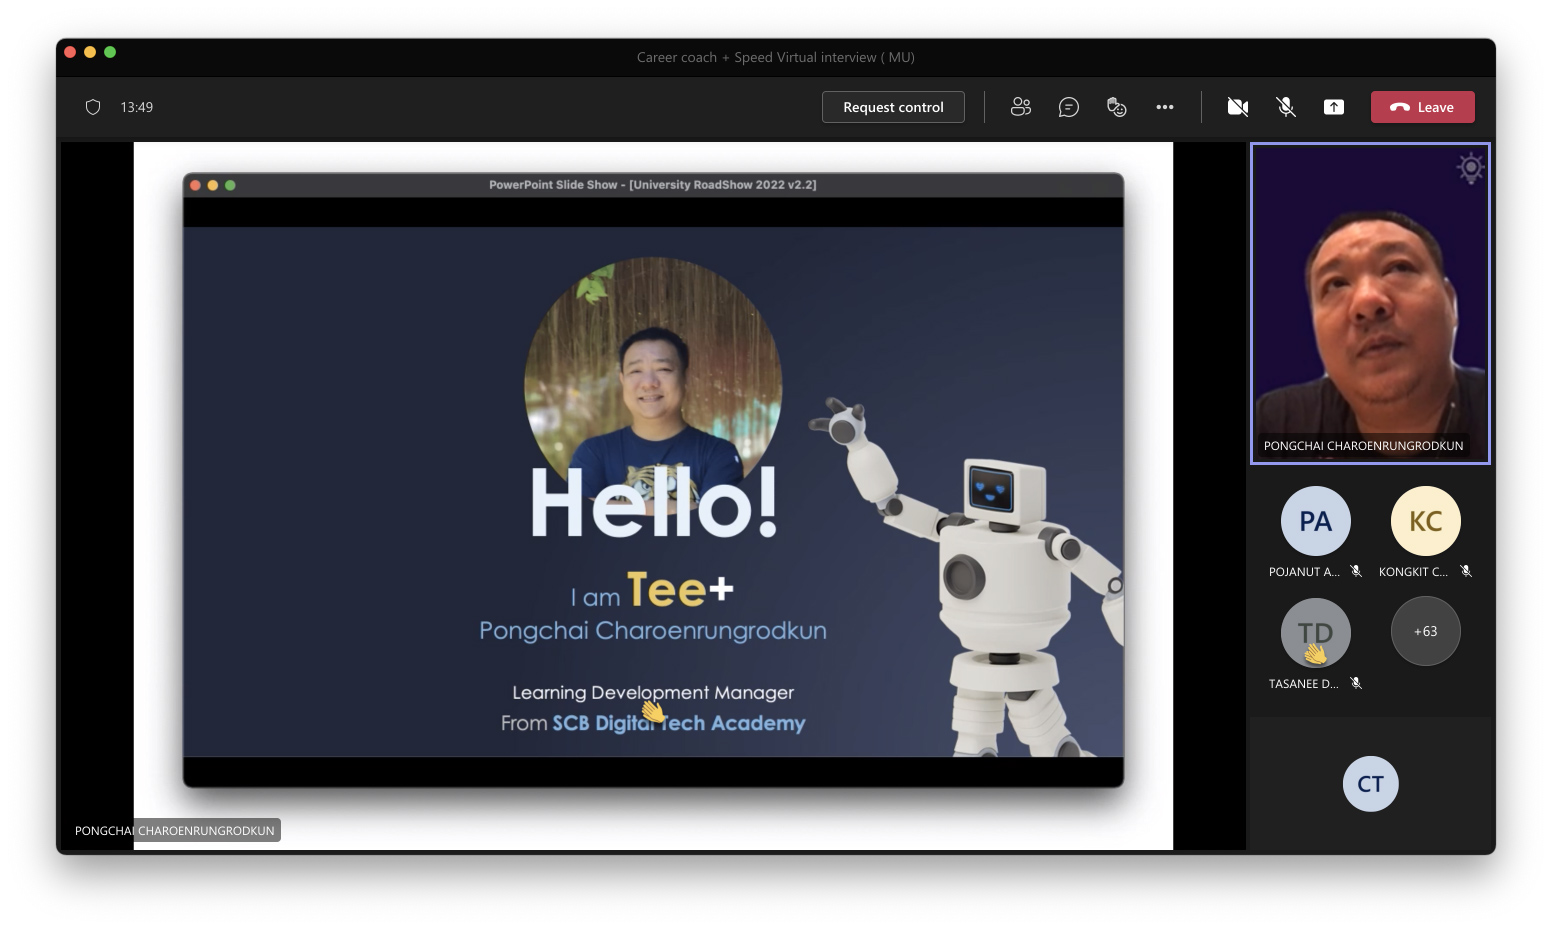
Task: Click muted mic icon beside POJANUT
Action: (1356, 572)
